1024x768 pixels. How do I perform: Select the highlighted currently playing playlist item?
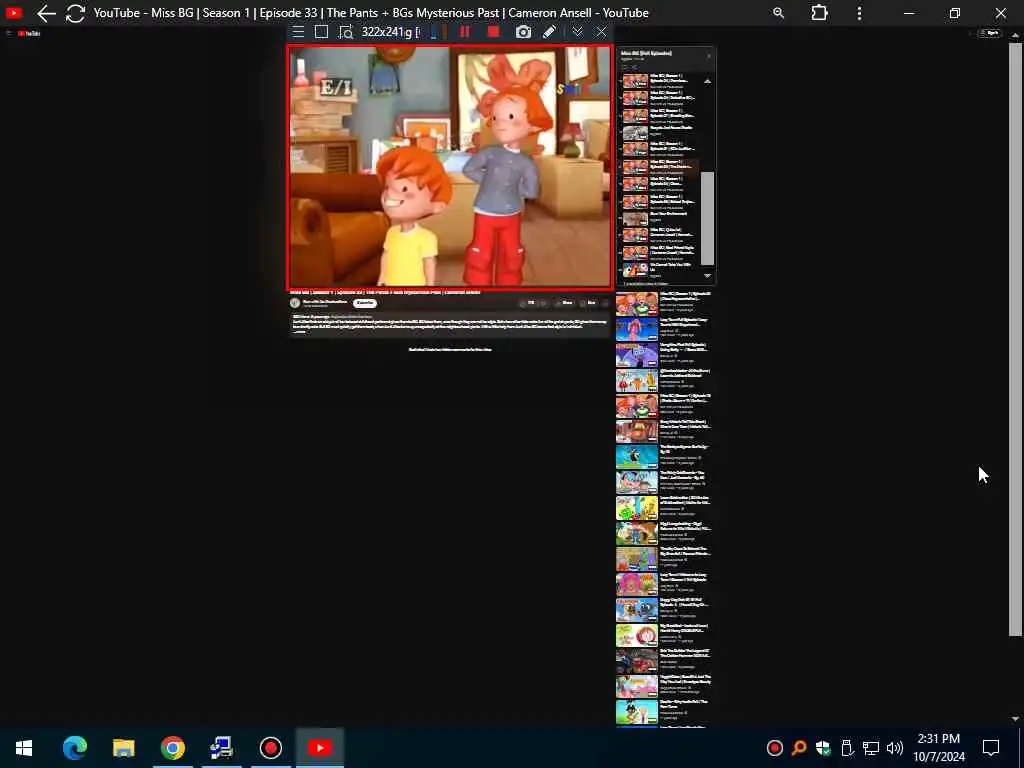coord(660,167)
